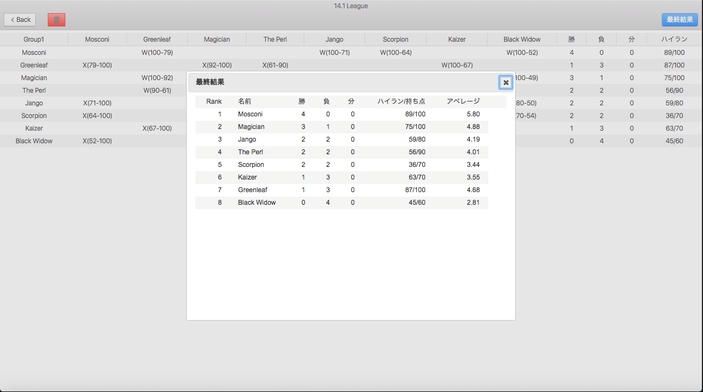
Task: Click Scorpion row label in league table
Action: (x=34, y=115)
